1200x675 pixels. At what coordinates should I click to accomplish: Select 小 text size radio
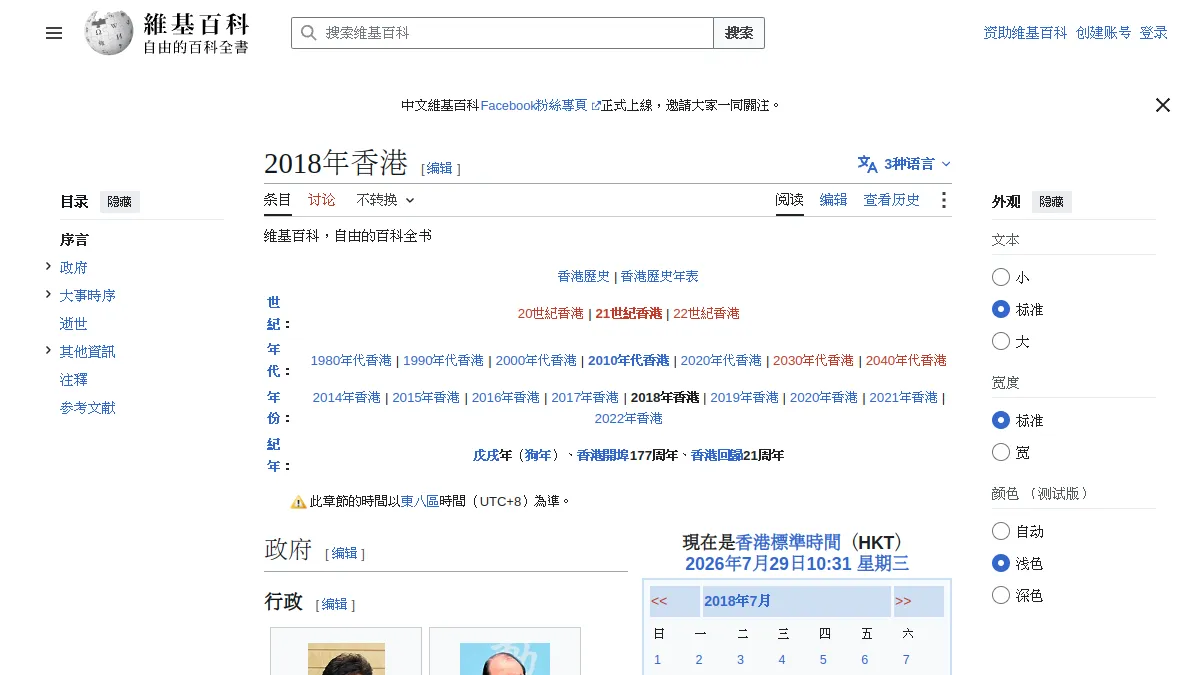(x=1001, y=277)
